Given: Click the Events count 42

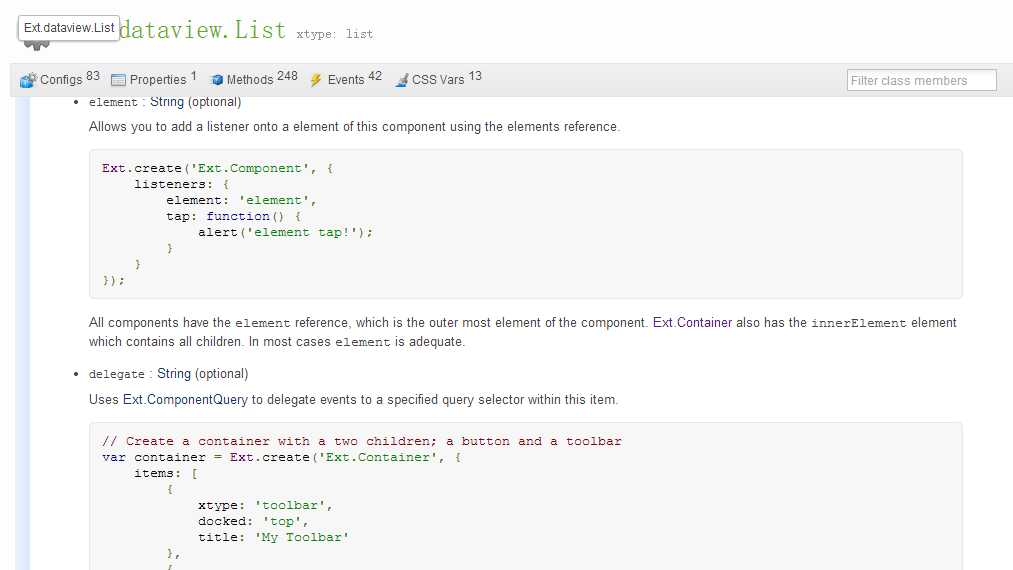Looking at the screenshot, I should click(x=375, y=76).
